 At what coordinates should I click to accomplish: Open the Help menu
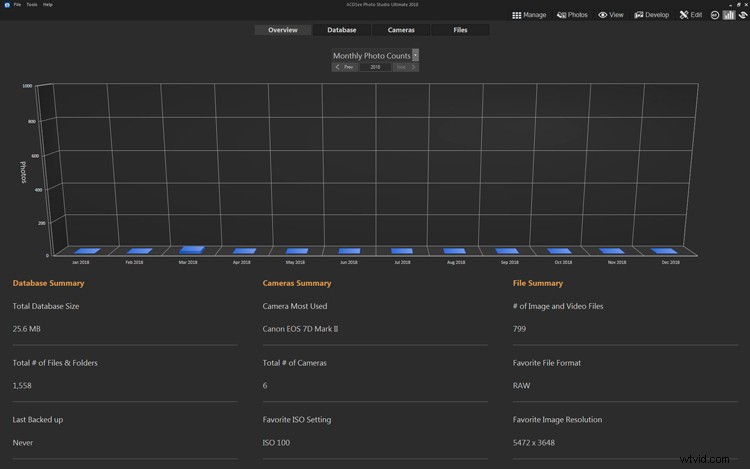click(48, 5)
